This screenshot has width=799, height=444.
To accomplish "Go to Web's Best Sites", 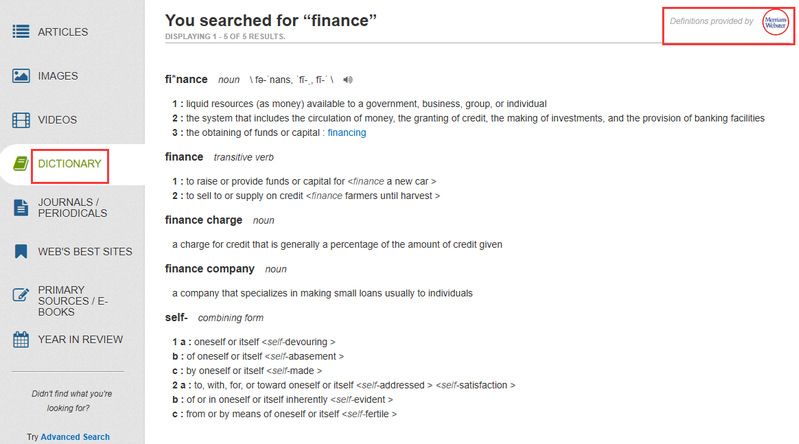I will click(85, 251).
